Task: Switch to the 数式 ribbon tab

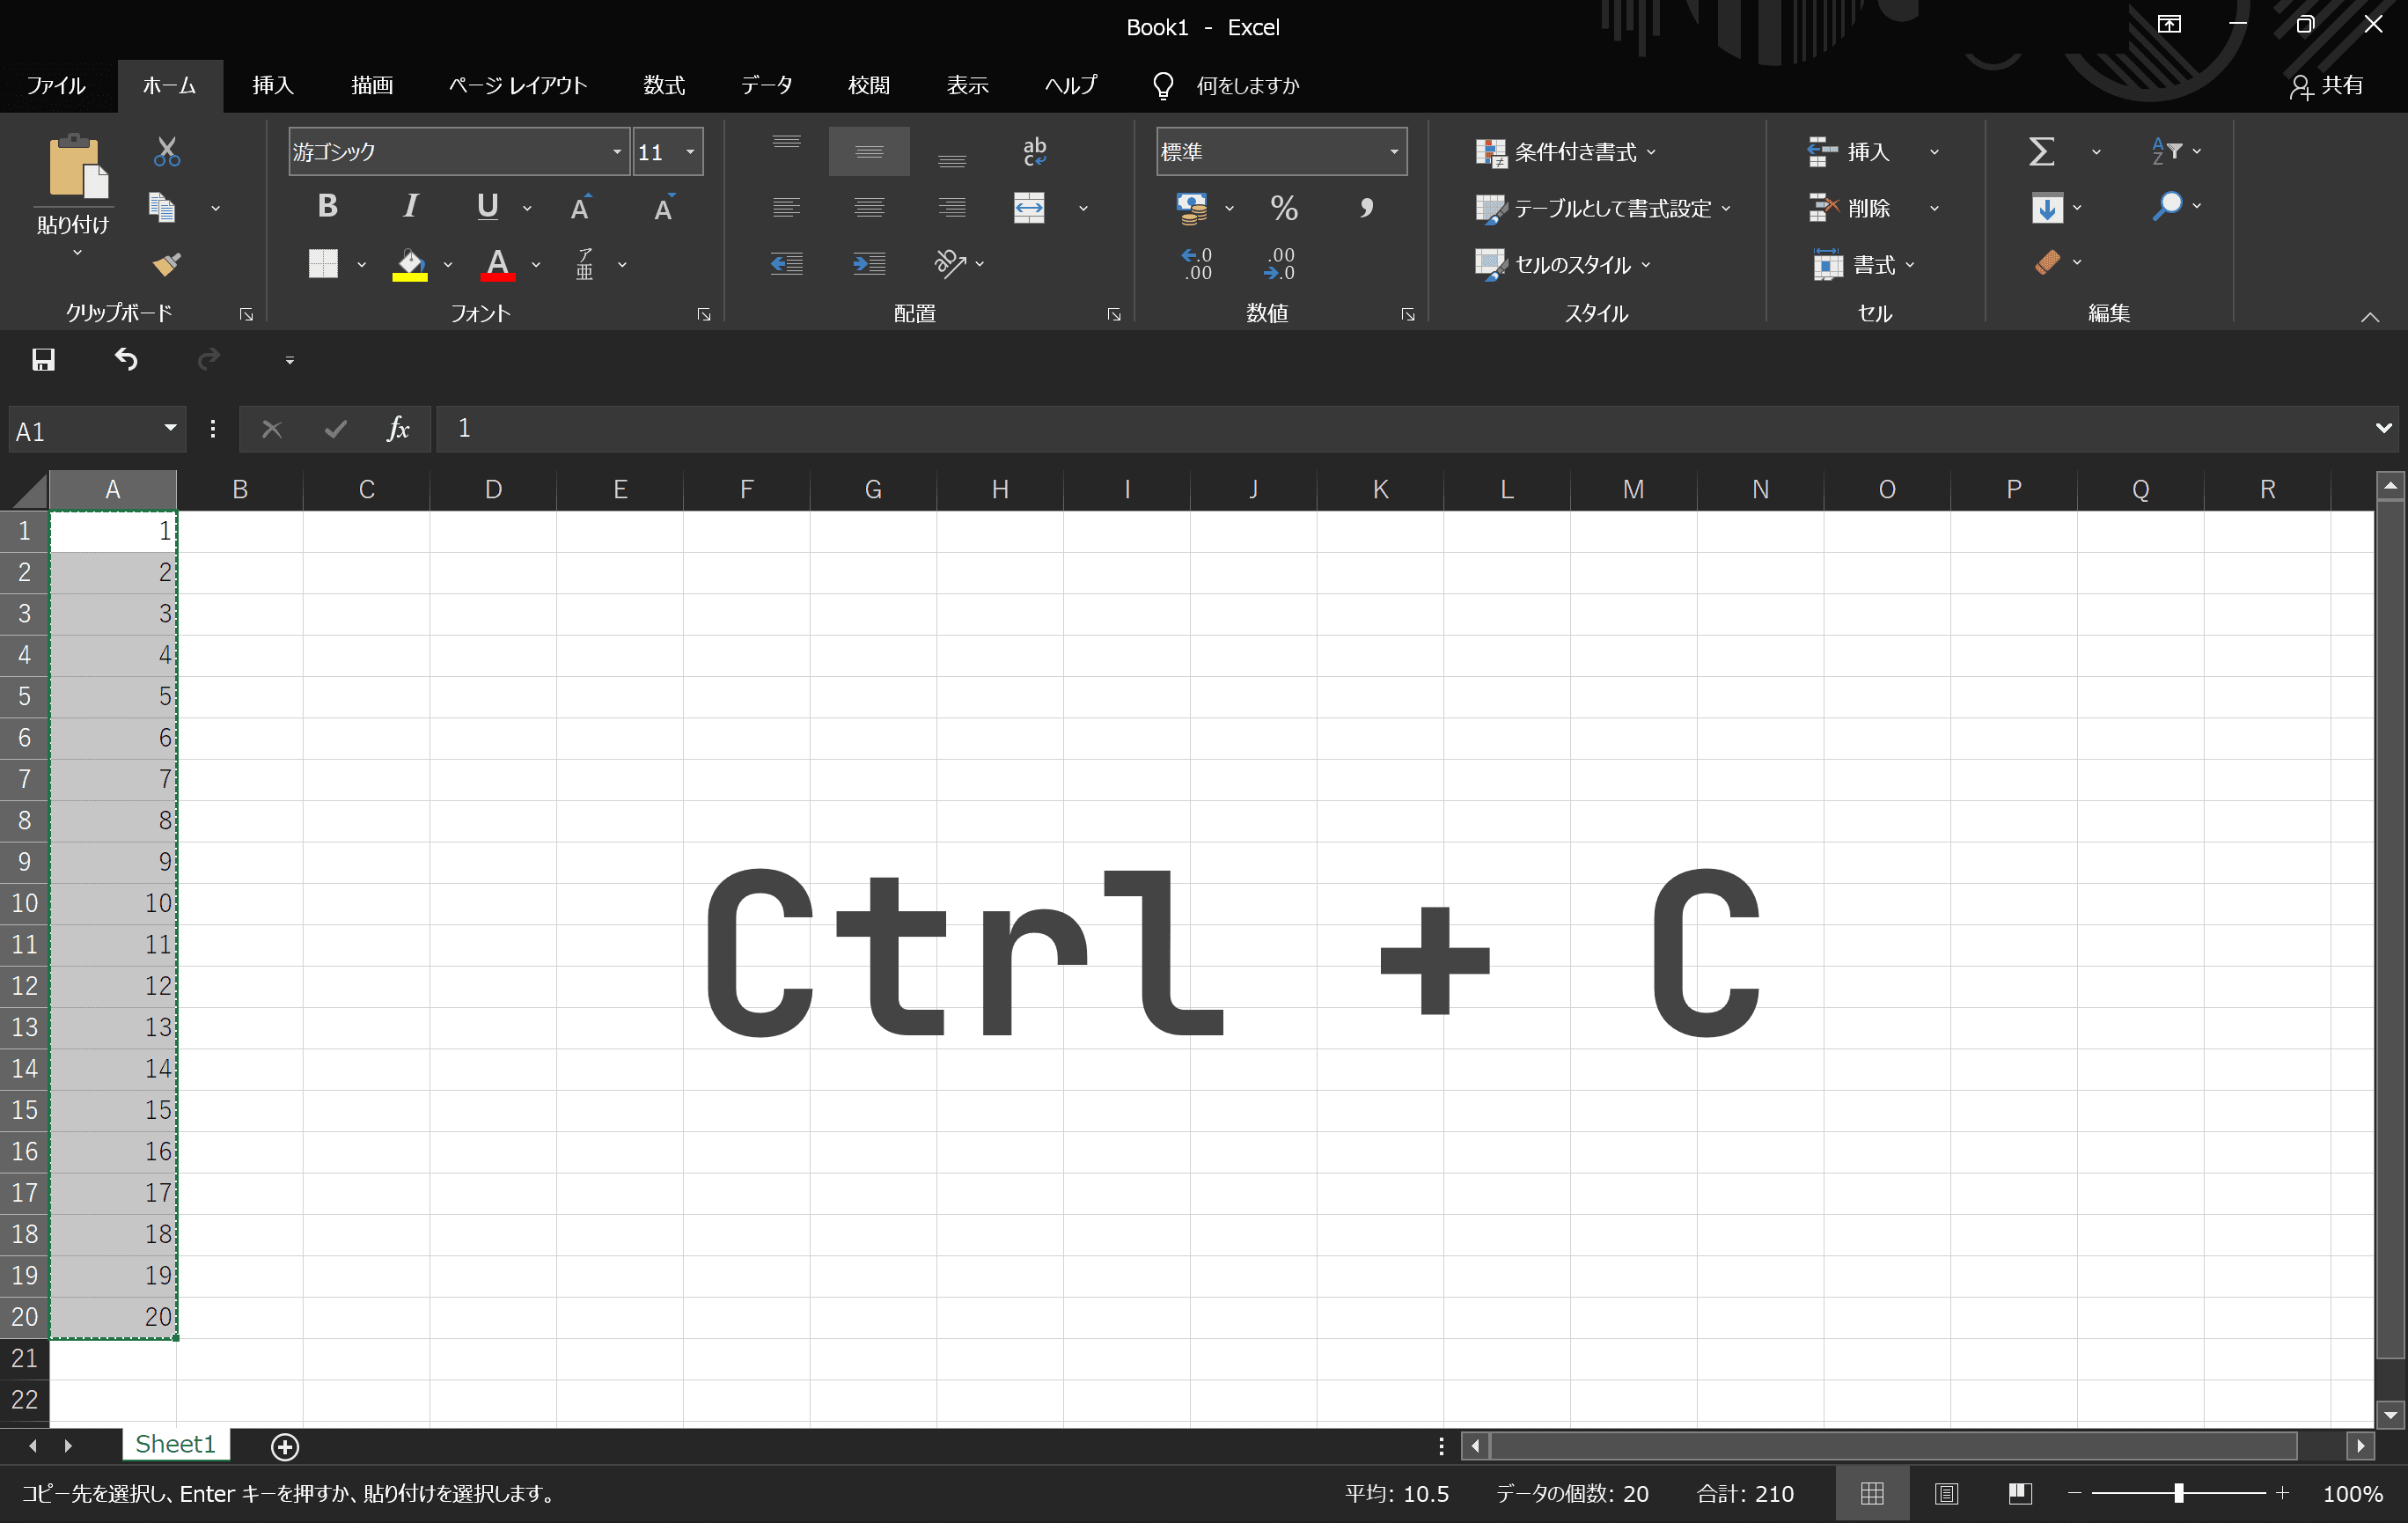Action: point(664,85)
